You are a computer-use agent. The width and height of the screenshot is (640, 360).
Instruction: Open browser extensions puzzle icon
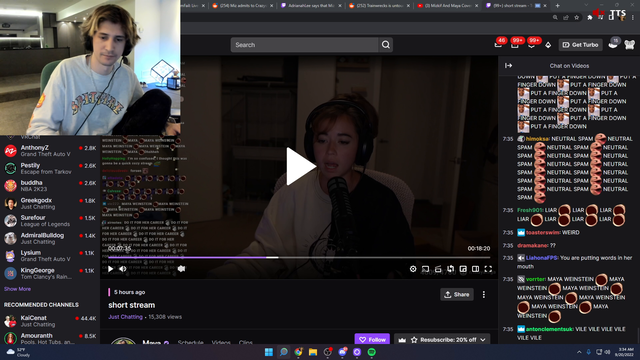click(x=590, y=18)
